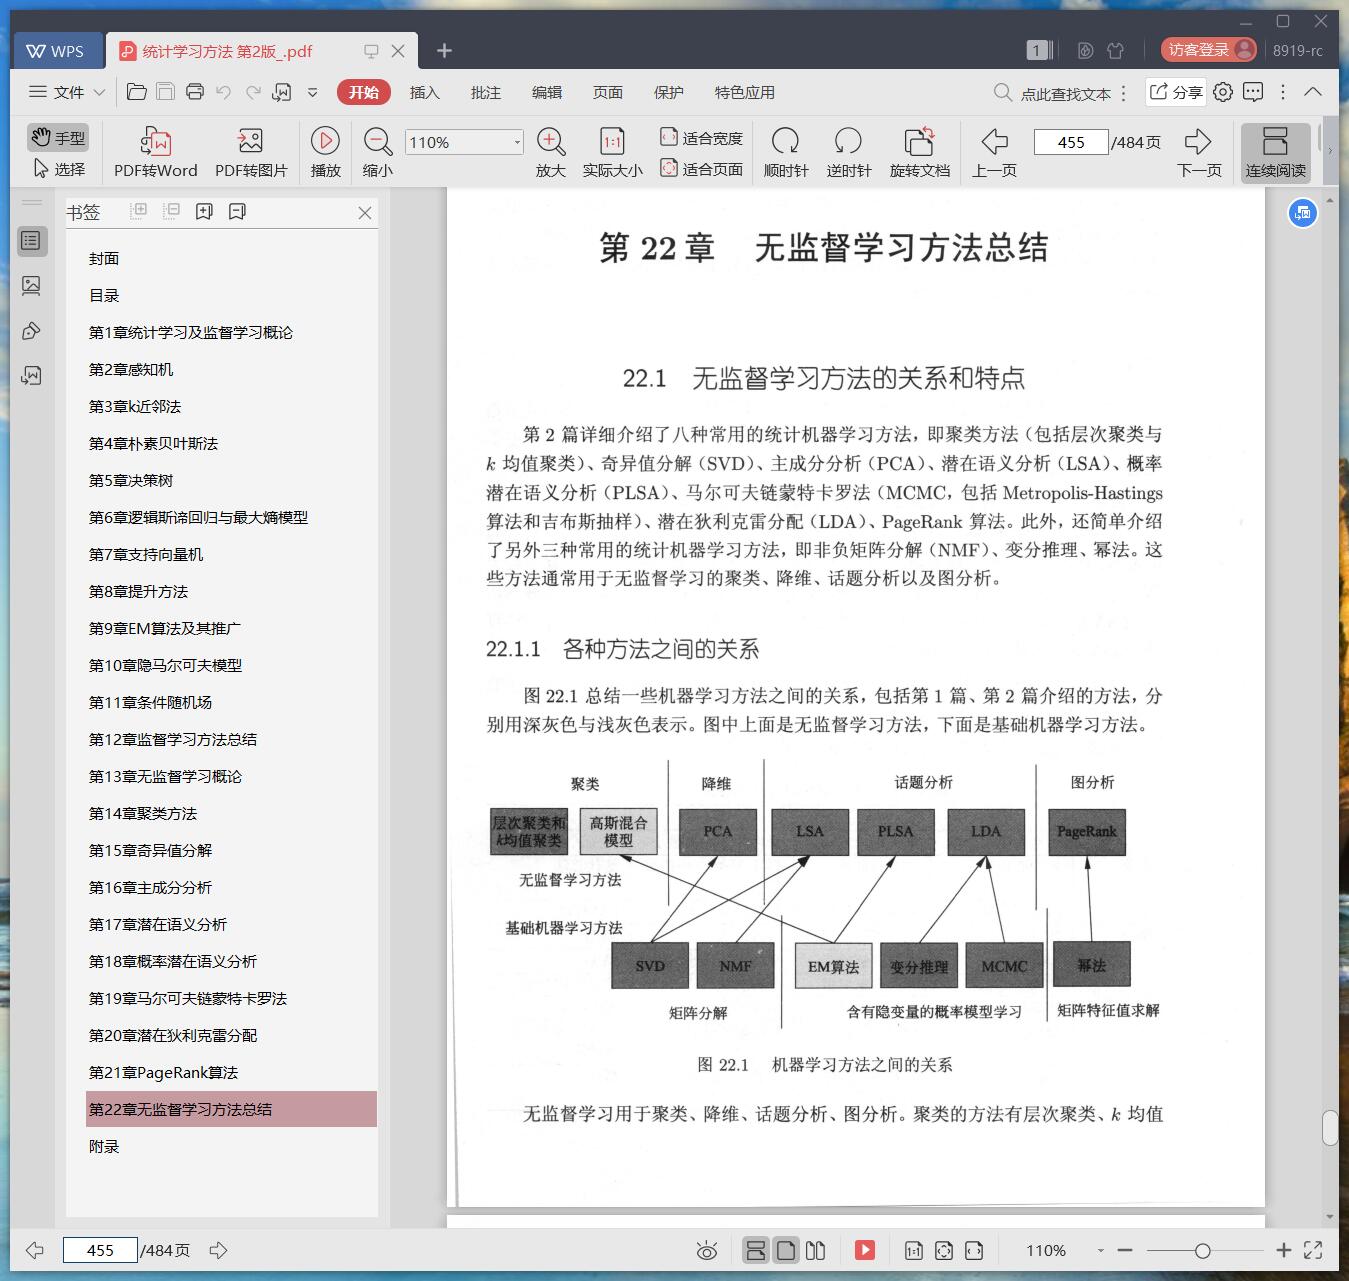
Task: Jump to bookmark 第7章支持向量机
Action: point(146,554)
